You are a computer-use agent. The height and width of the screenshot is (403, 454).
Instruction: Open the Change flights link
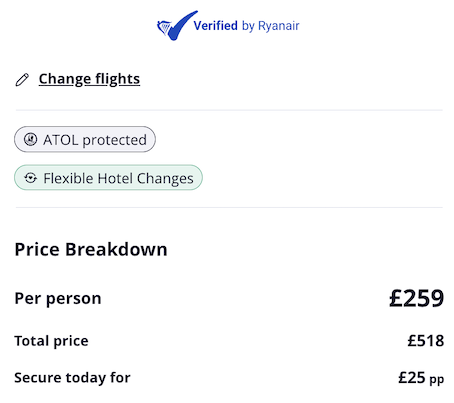pyautogui.click(x=89, y=79)
